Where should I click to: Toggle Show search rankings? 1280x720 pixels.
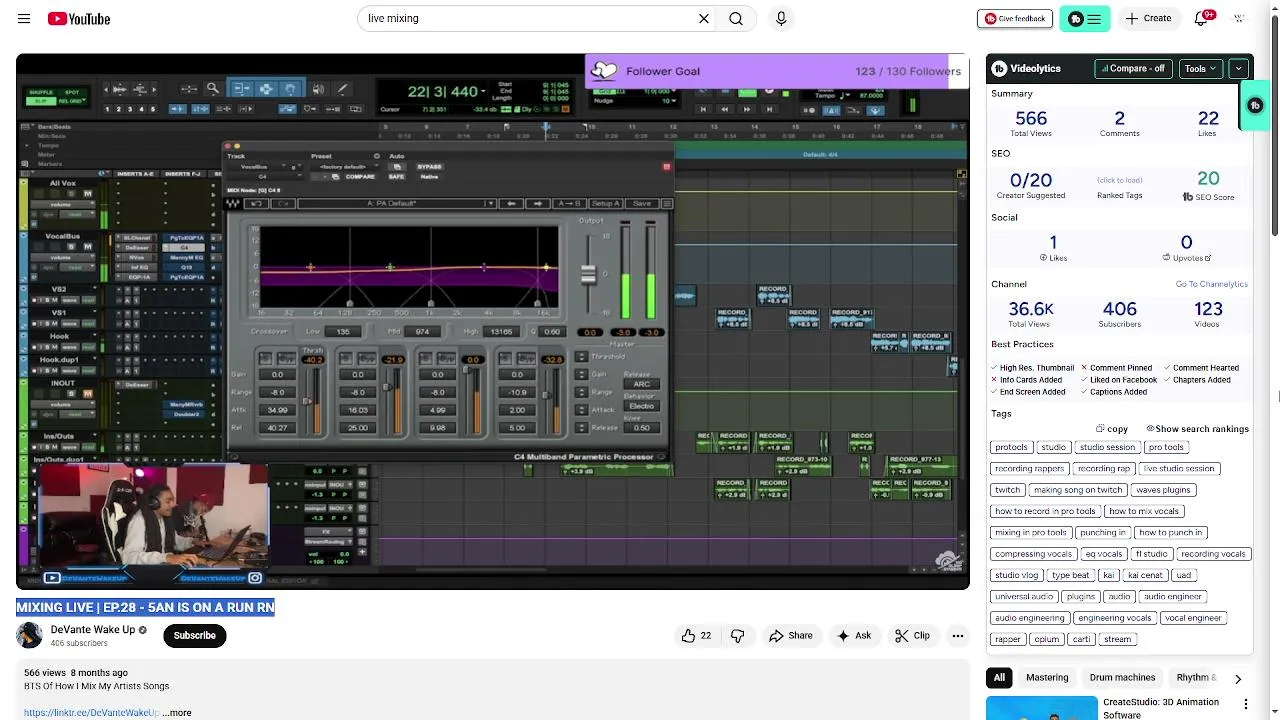(1197, 429)
